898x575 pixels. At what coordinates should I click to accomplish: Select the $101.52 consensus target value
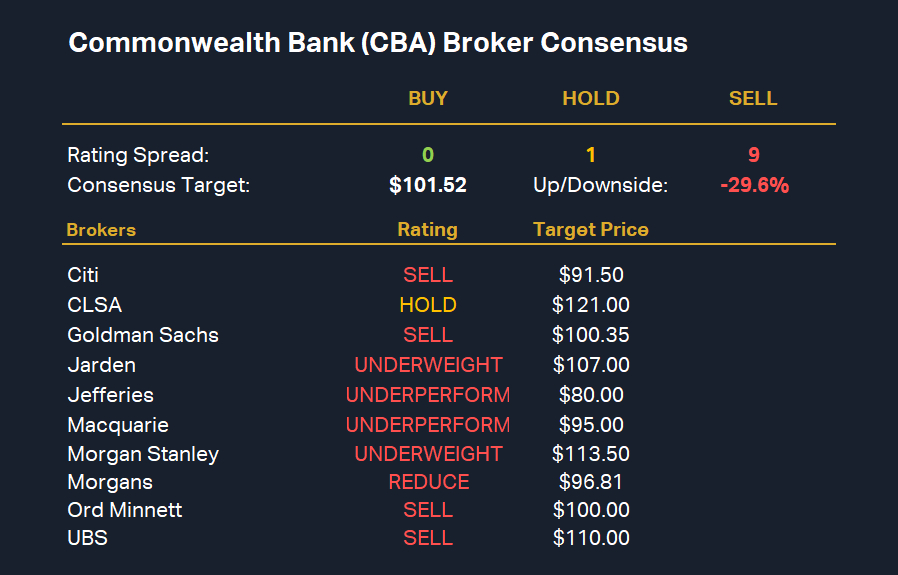(428, 185)
